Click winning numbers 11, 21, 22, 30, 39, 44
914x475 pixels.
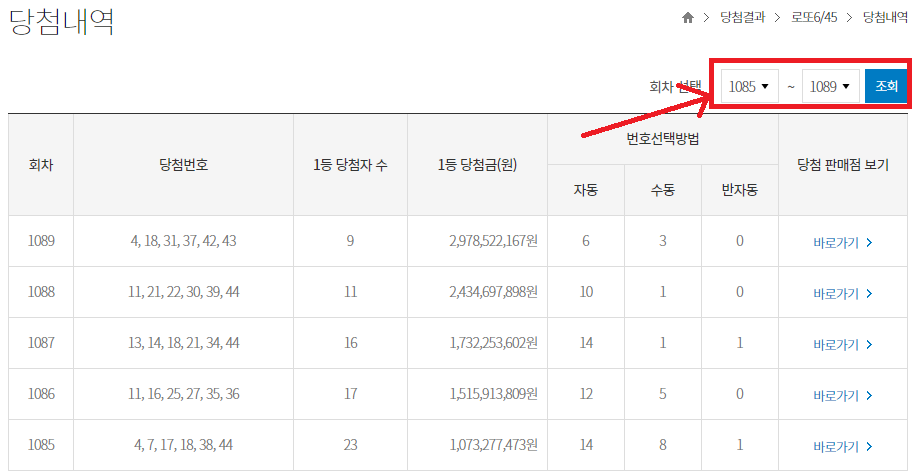click(x=184, y=292)
